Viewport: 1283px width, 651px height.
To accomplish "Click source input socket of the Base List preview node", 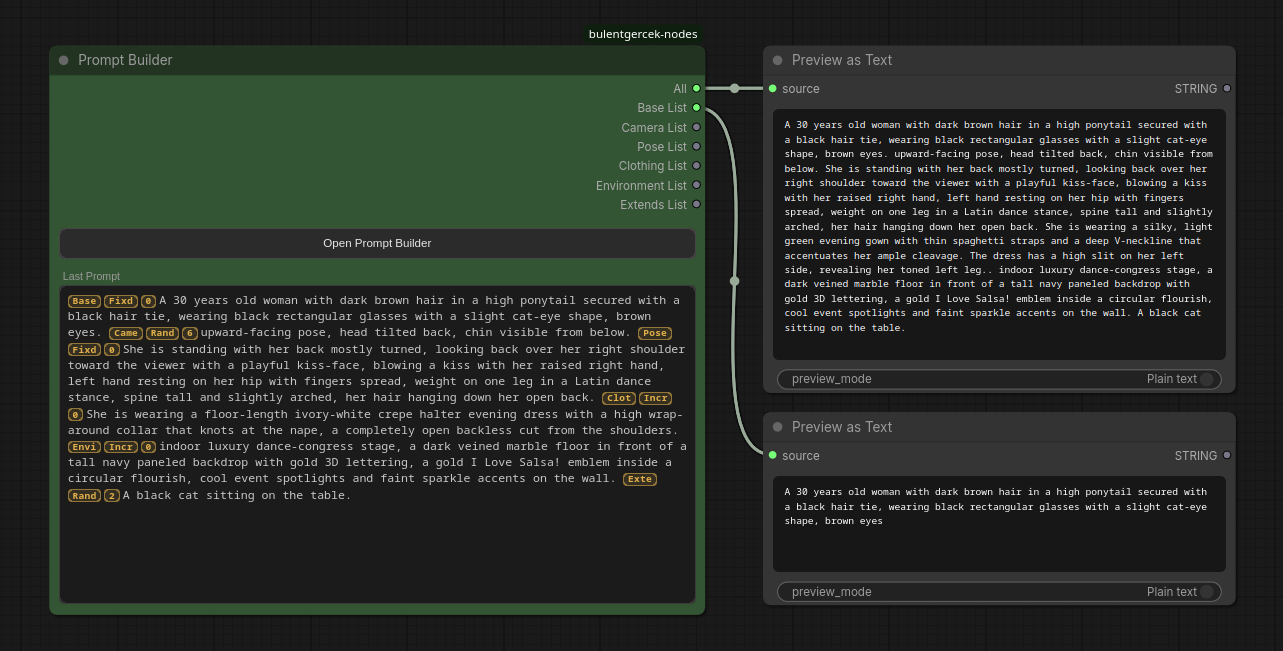I will (x=773, y=456).
